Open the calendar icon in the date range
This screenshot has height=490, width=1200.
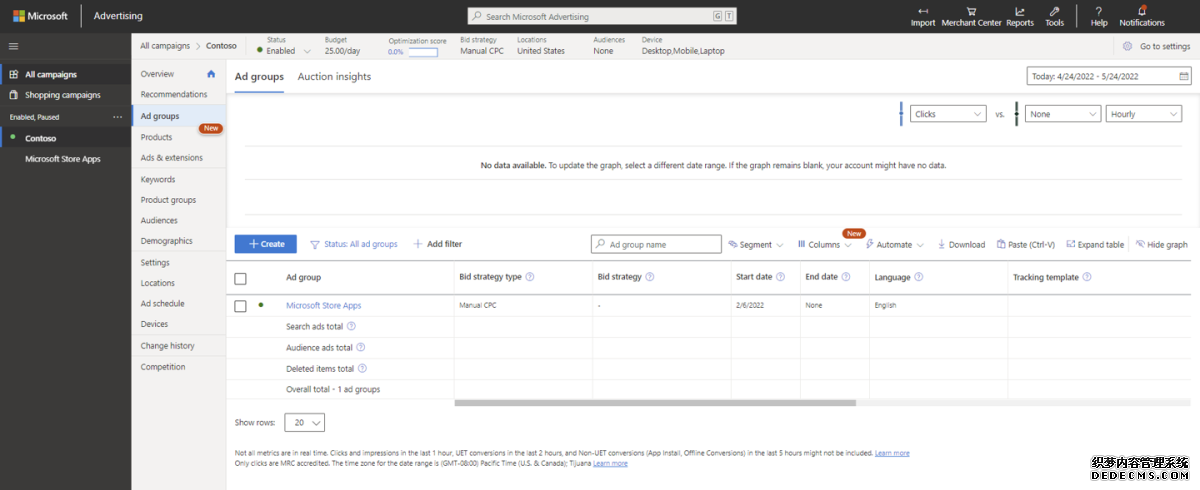coord(1184,76)
